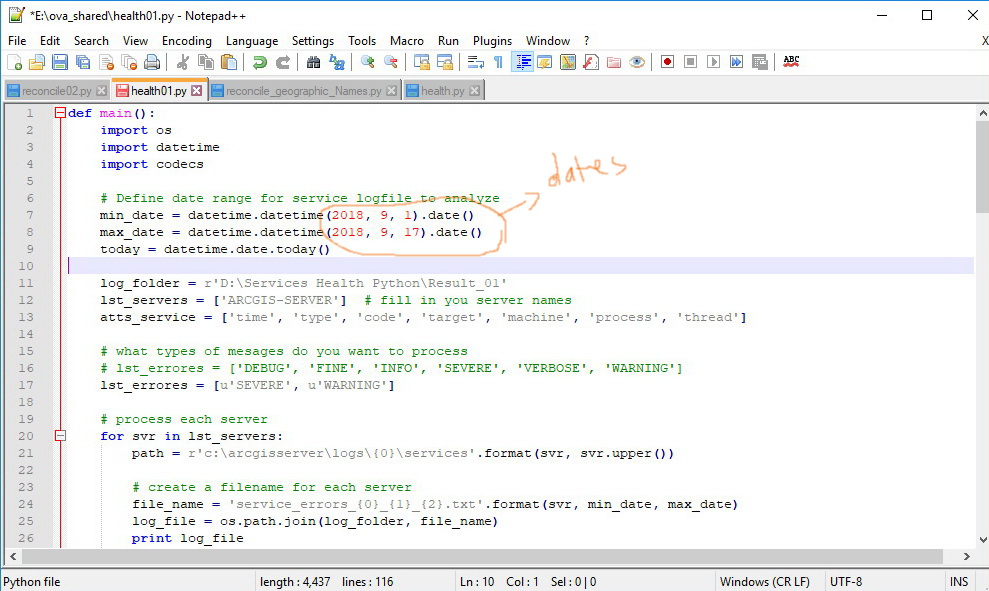Play back the recorded macro
Screen dimensions: 989x591
coord(713,62)
